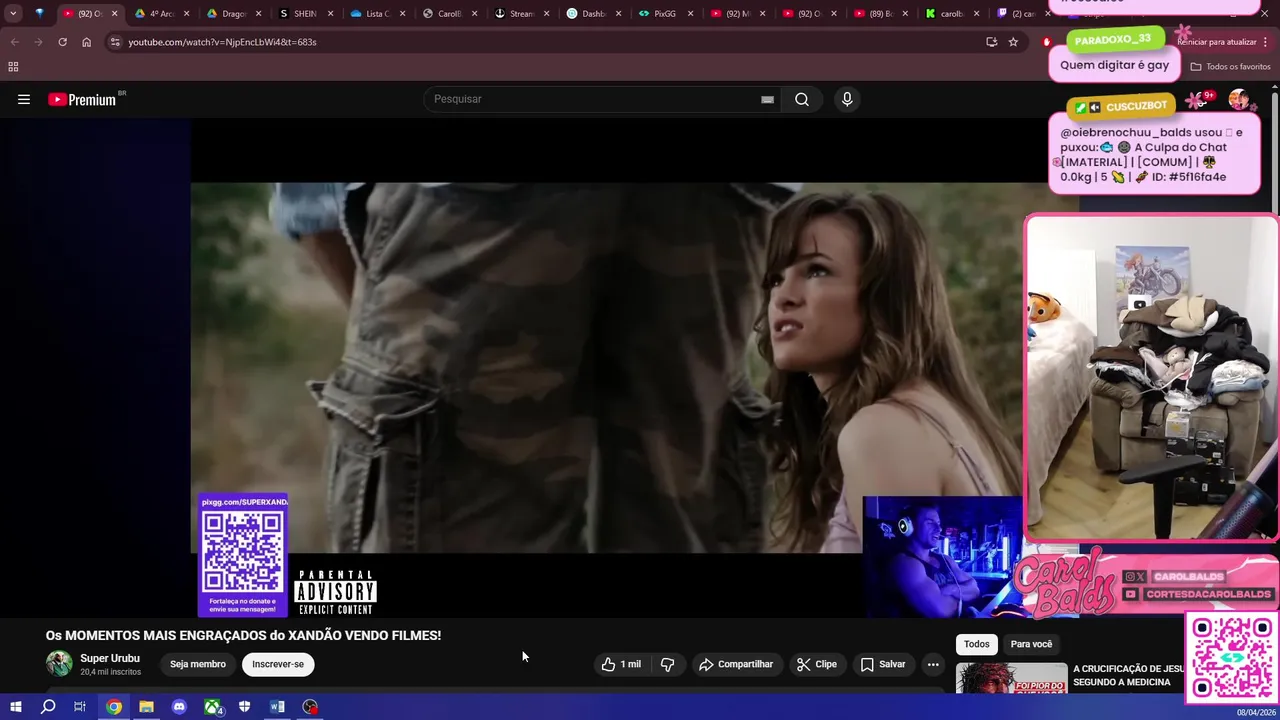Like the video with thumbs up
Image resolution: width=1280 pixels, height=720 pixels.
tap(621, 664)
